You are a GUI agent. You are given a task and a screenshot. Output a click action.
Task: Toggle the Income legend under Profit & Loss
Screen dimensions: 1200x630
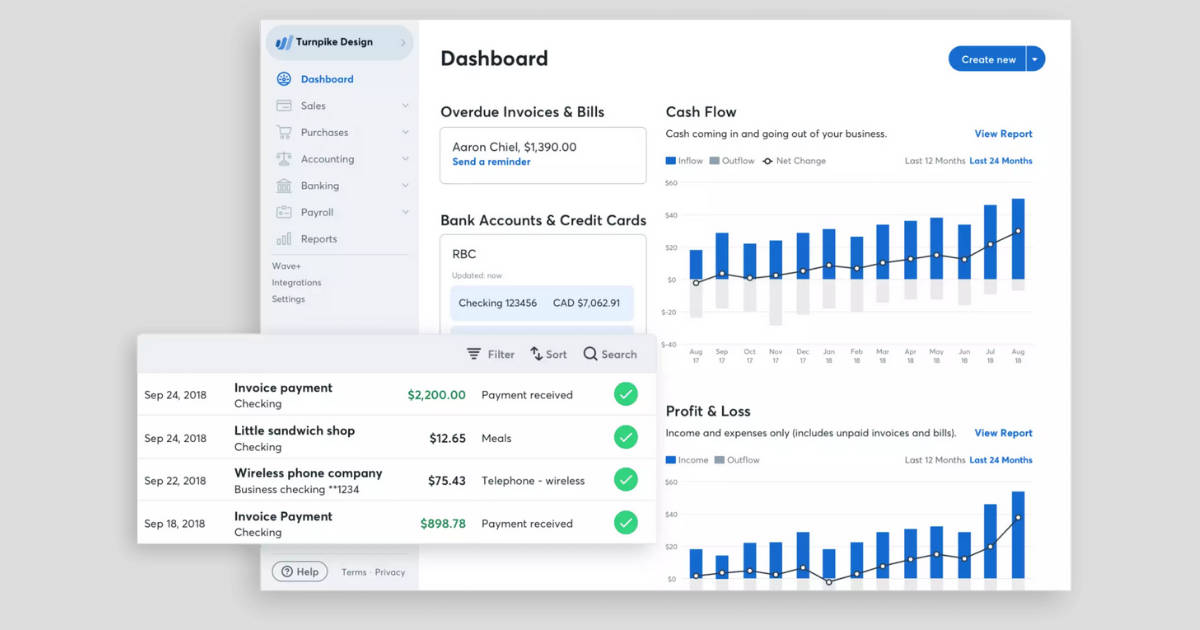[687, 459]
